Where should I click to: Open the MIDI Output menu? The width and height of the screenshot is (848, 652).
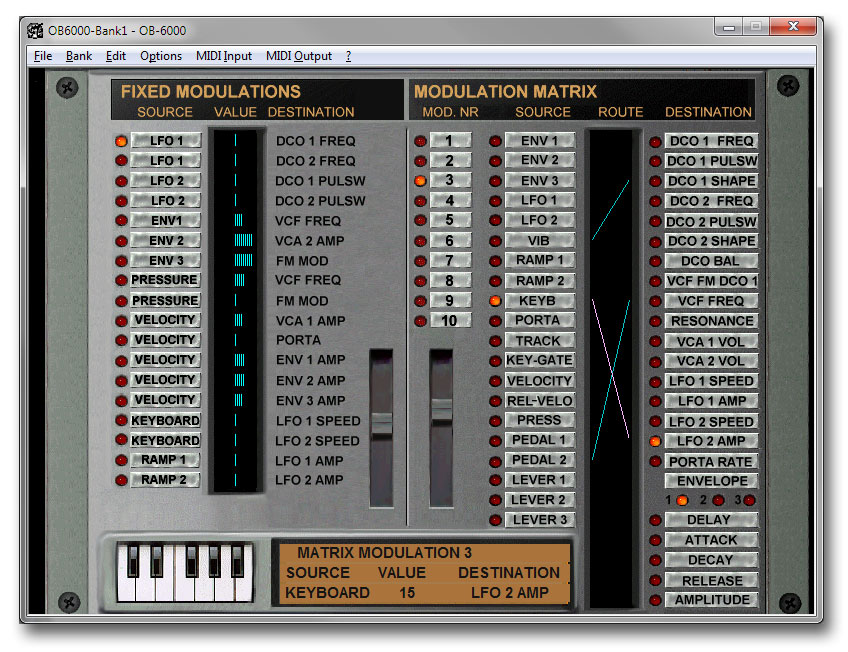[x=299, y=56]
